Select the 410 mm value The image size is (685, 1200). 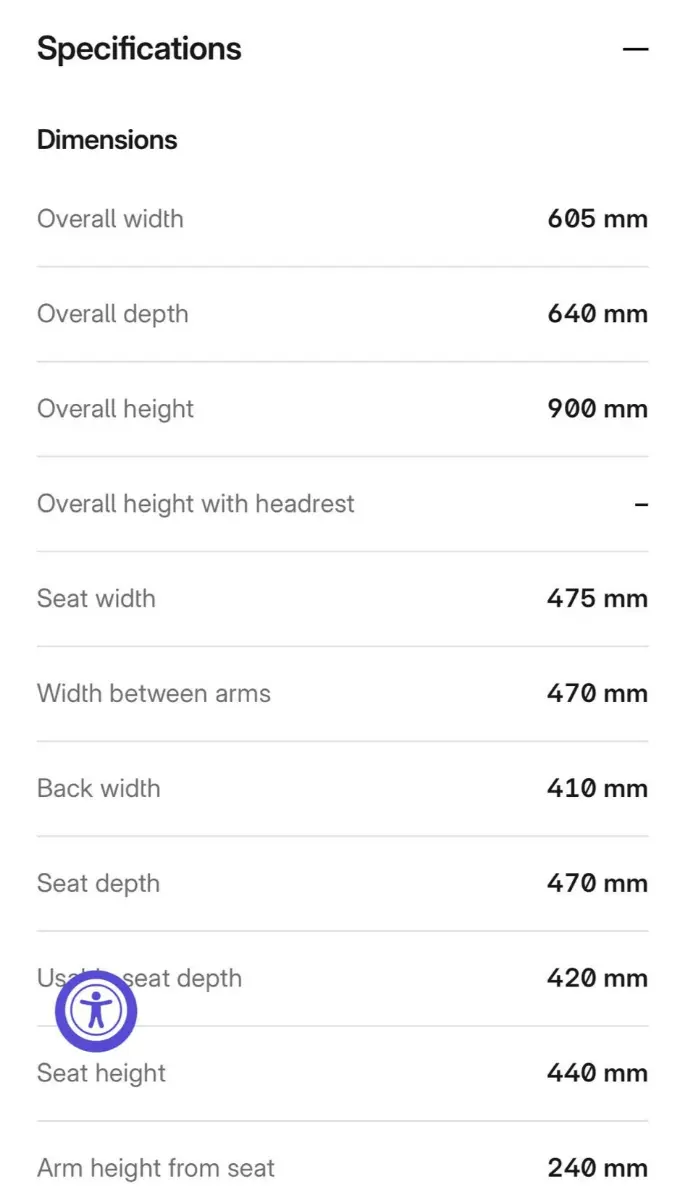(x=597, y=789)
